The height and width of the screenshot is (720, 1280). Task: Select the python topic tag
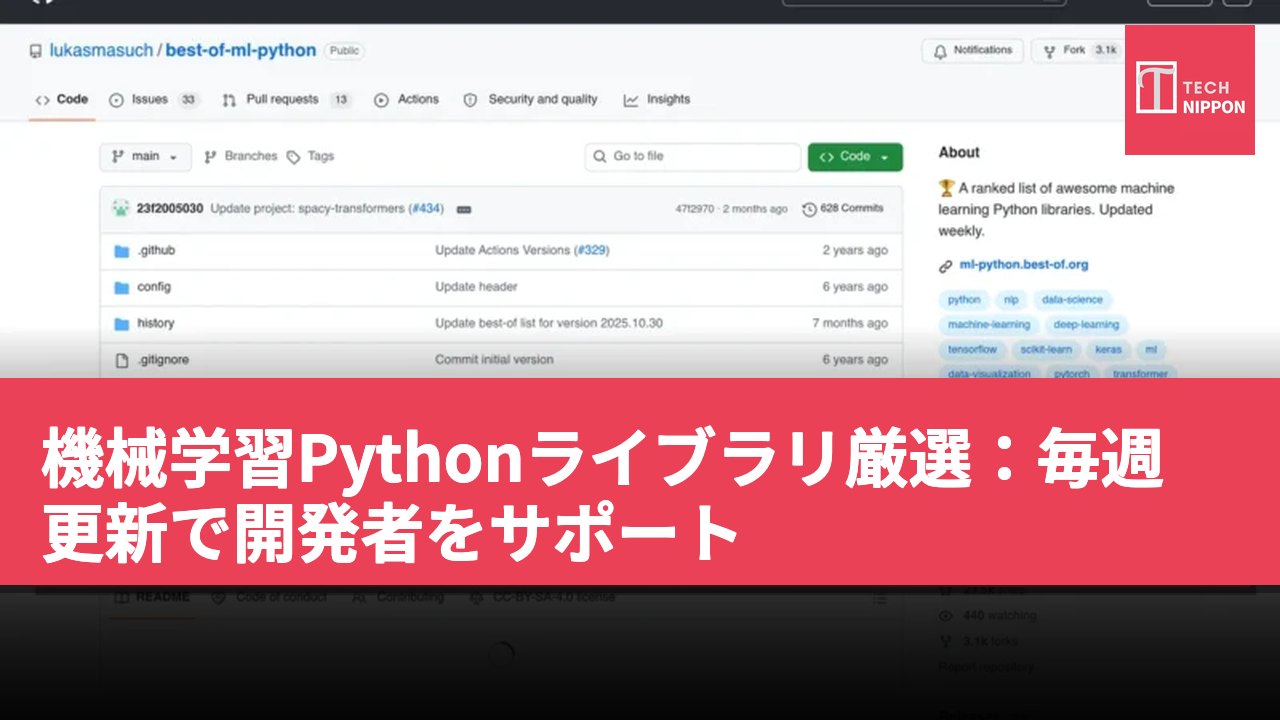click(964, 300)
